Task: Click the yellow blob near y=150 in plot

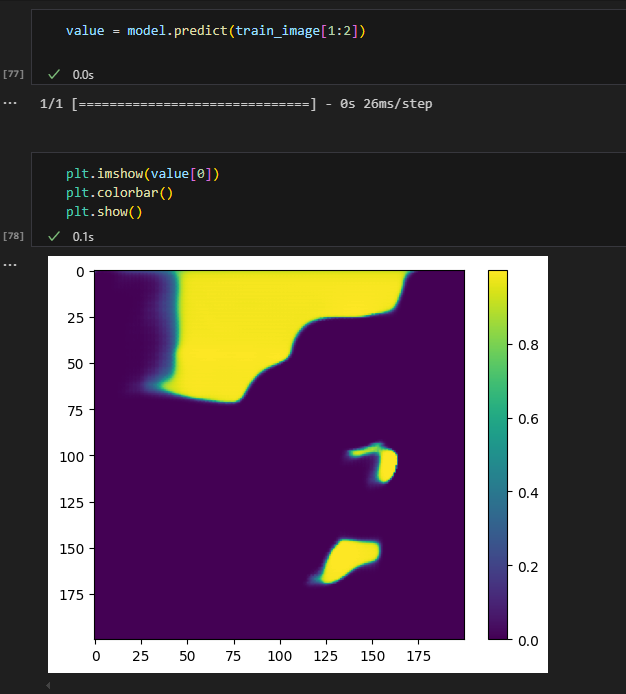Action: (x=350, y=560)
